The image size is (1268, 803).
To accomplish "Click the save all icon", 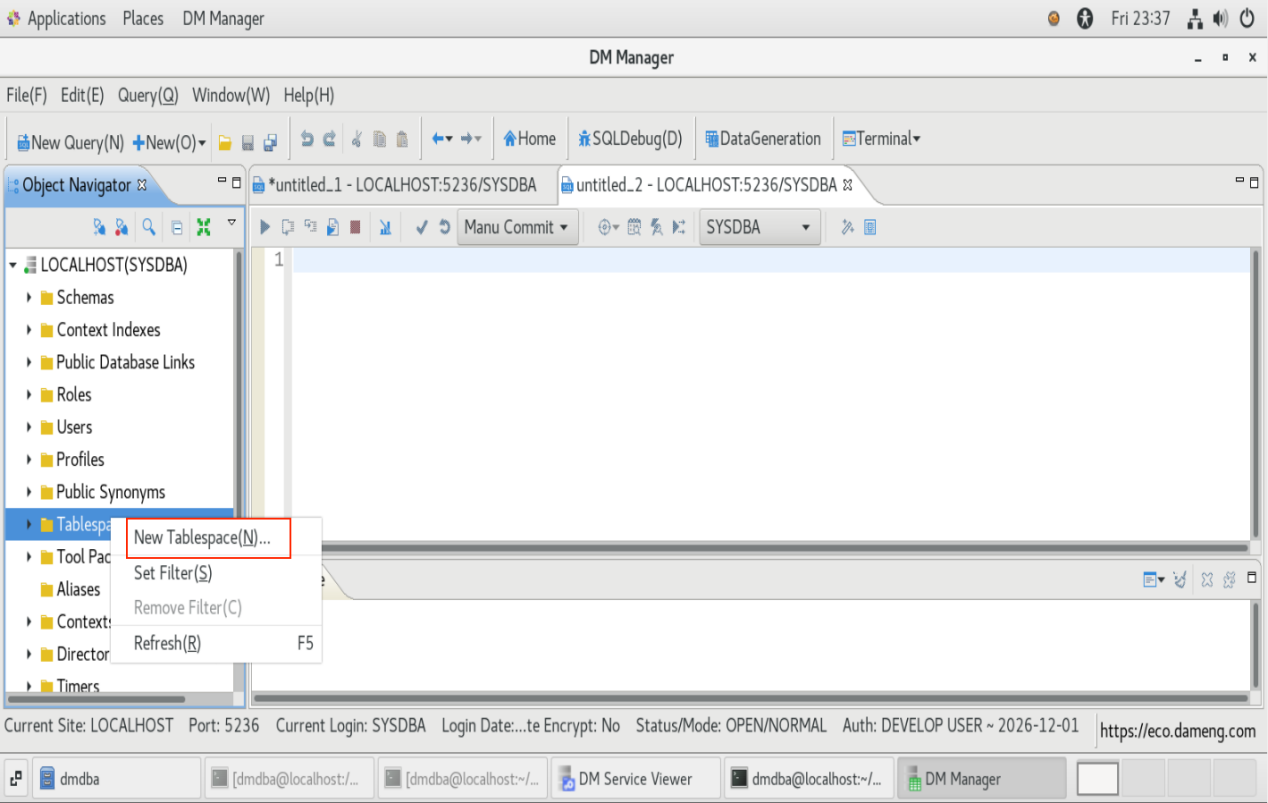I will click(270, 142).
